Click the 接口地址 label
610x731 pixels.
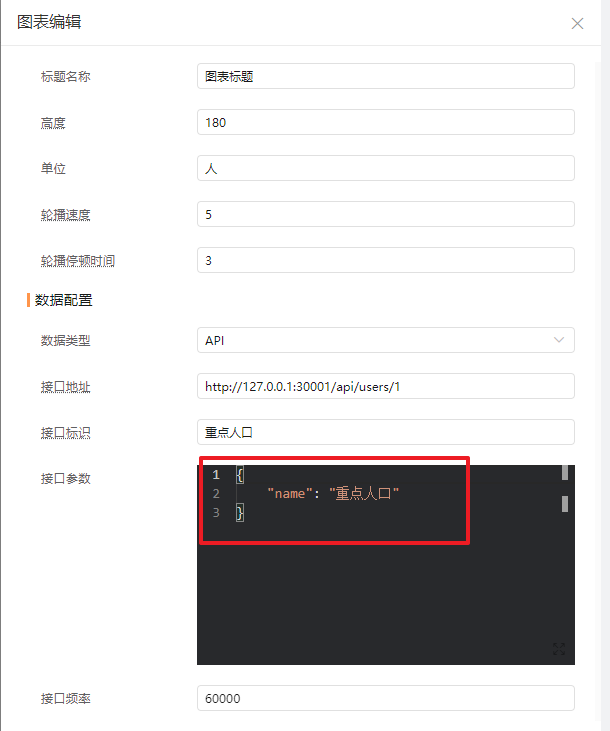tap(65, 386)
